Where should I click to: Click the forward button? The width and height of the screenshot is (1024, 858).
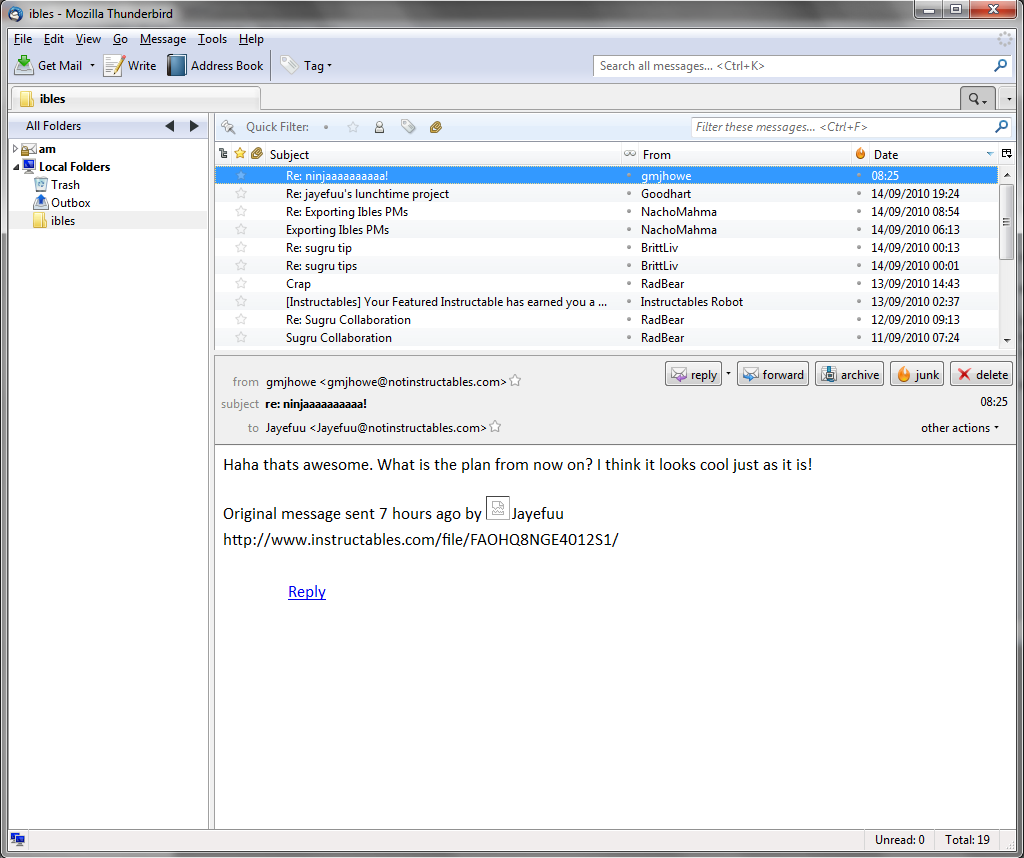tap(773, 374)
